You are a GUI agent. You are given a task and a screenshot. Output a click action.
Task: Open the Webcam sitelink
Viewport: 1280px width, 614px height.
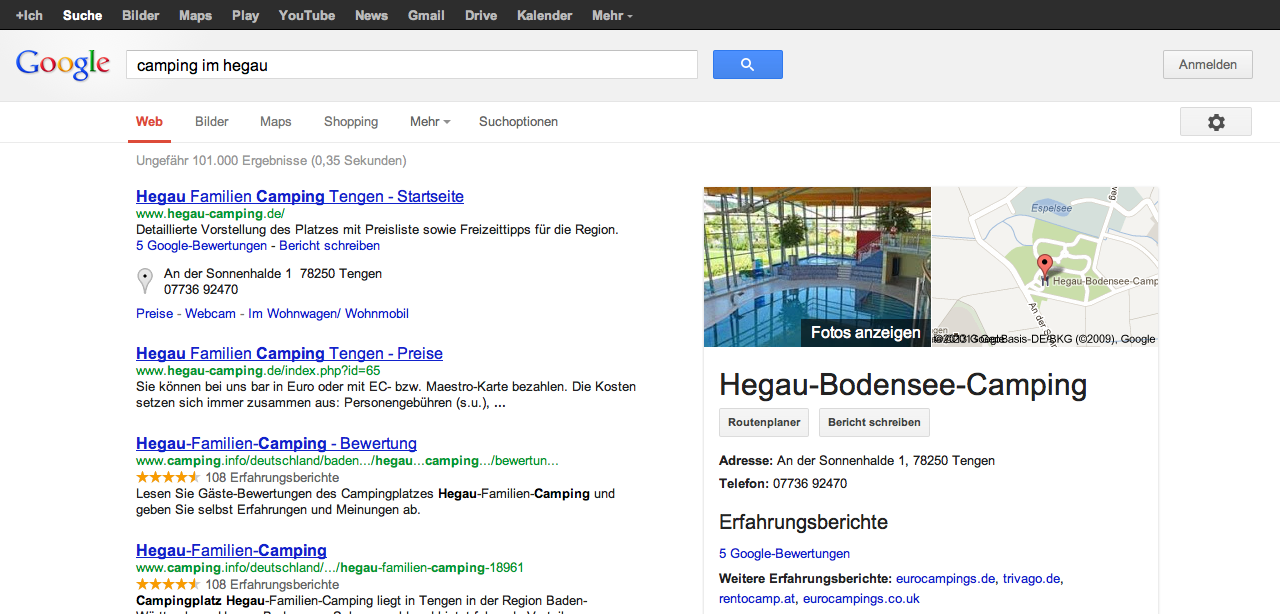pos(210,314)
